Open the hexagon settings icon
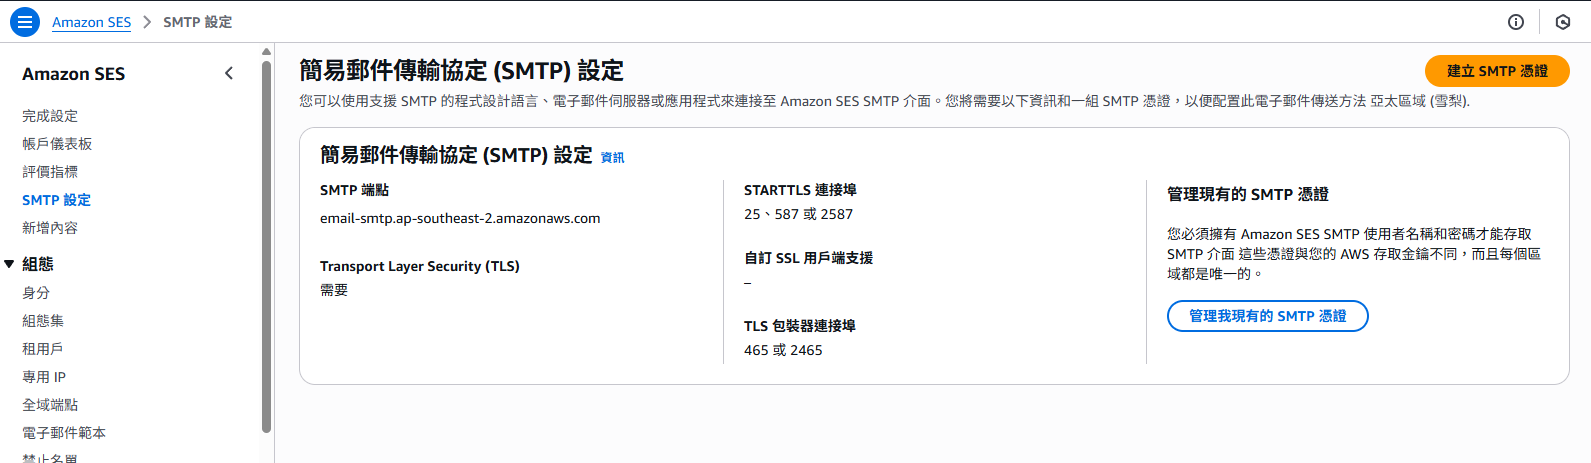The height and width of the screenshot is (463, 1591). 1563,22
